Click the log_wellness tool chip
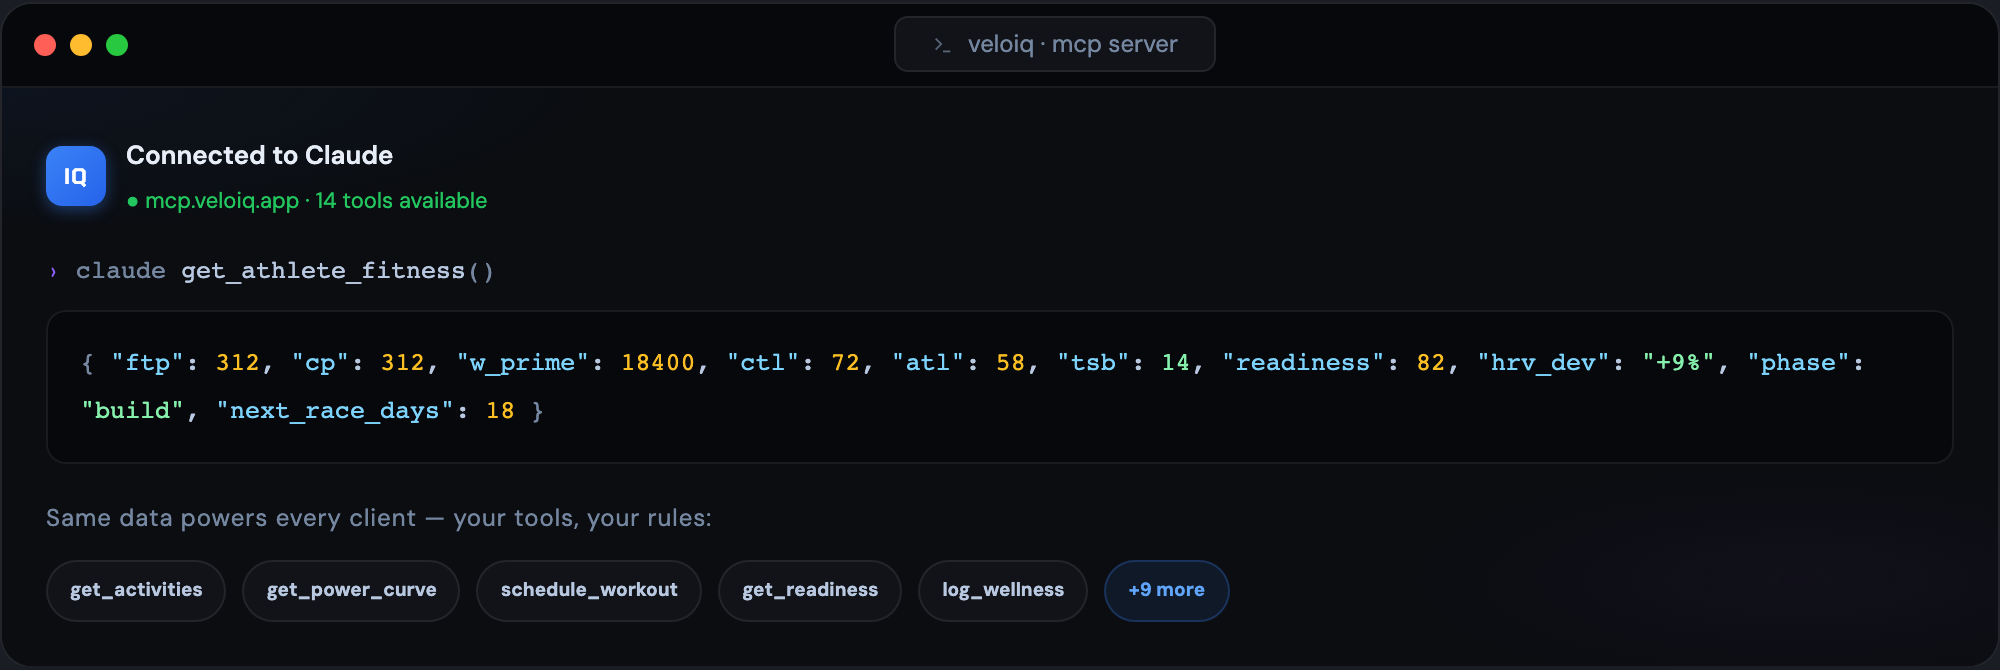Screen dimensions: 2000x670 (1003, 590)
